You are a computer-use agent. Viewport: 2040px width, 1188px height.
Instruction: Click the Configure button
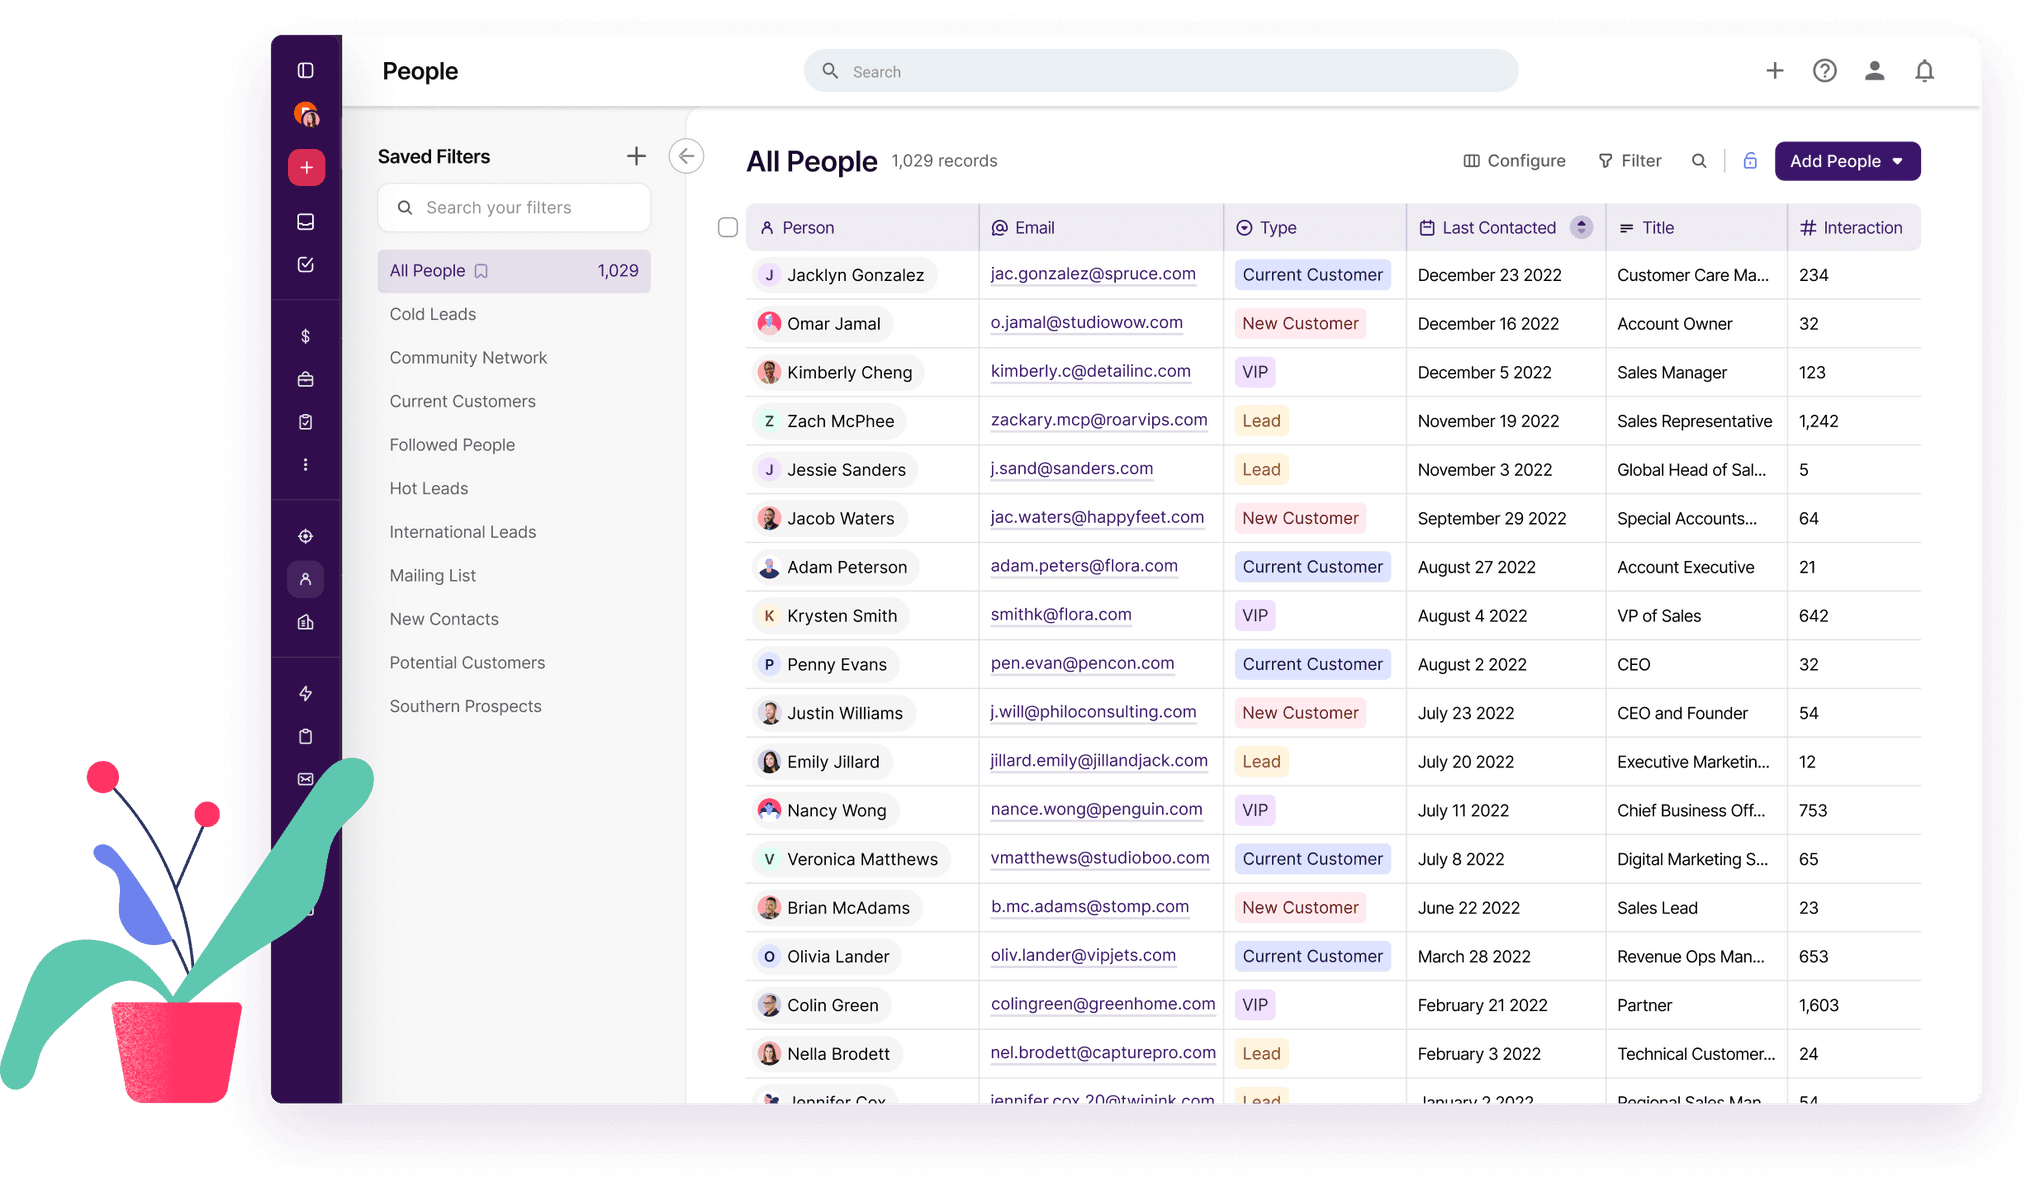pyautogui.click(x=1514, y=161)
